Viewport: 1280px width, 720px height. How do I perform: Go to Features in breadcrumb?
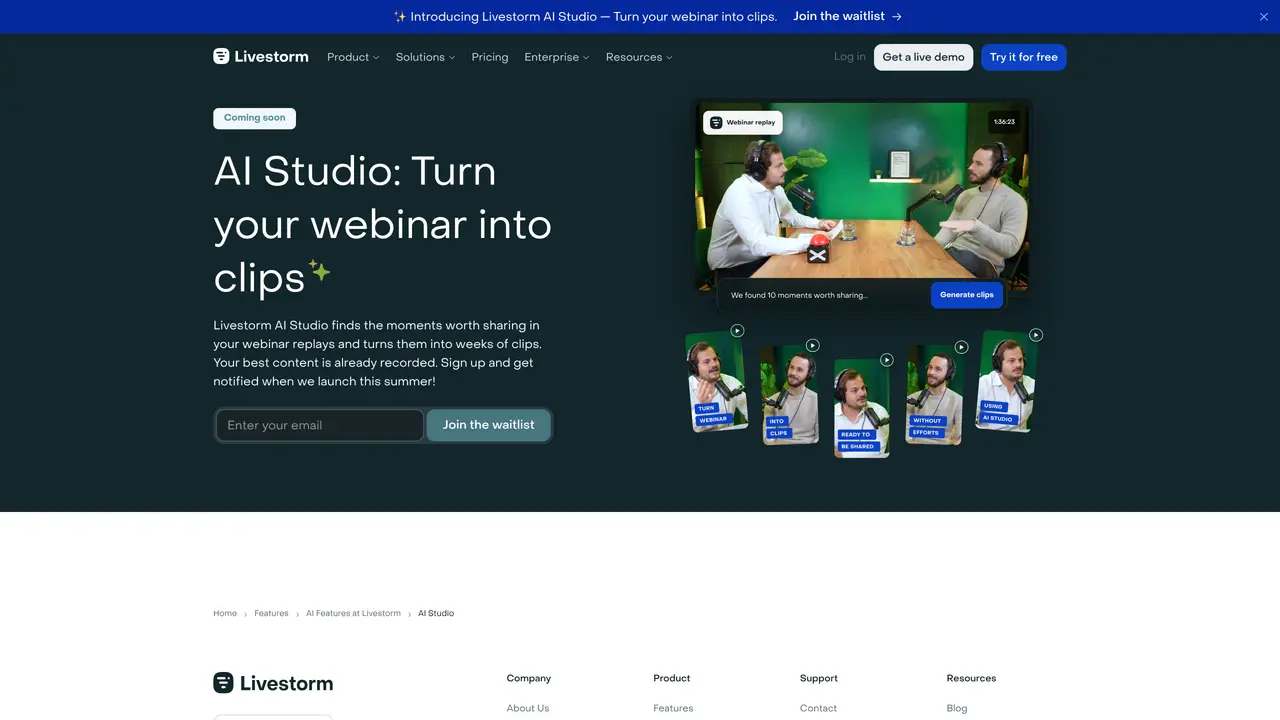271,613
